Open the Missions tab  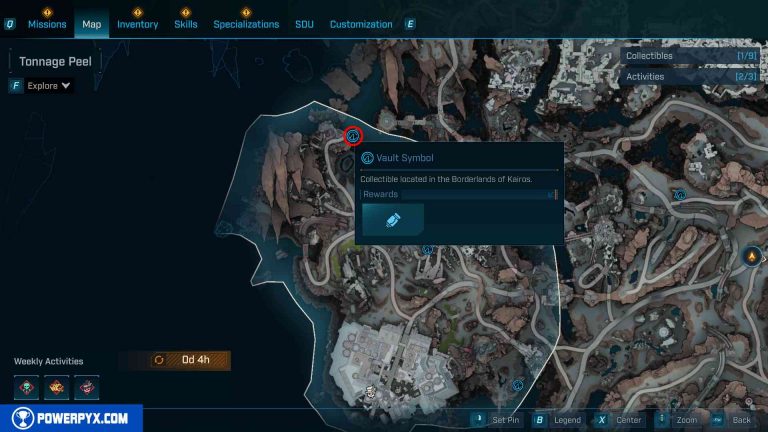[x=47, y=24]
